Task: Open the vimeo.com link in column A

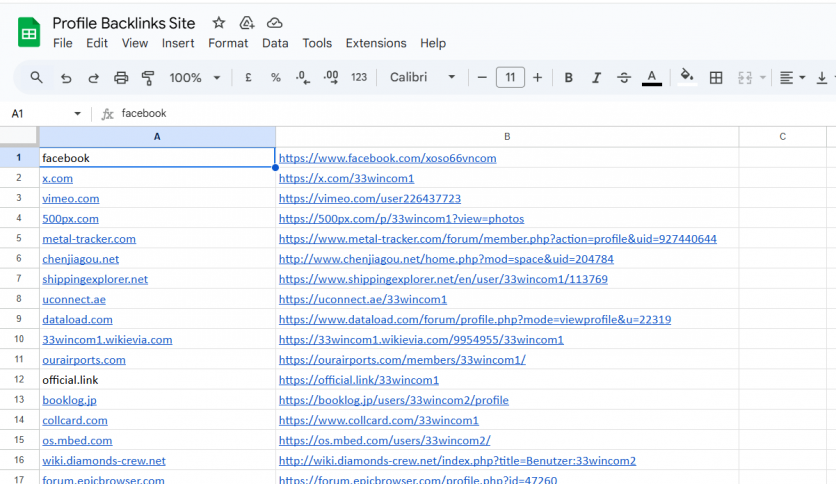Action: click(71, 199)
